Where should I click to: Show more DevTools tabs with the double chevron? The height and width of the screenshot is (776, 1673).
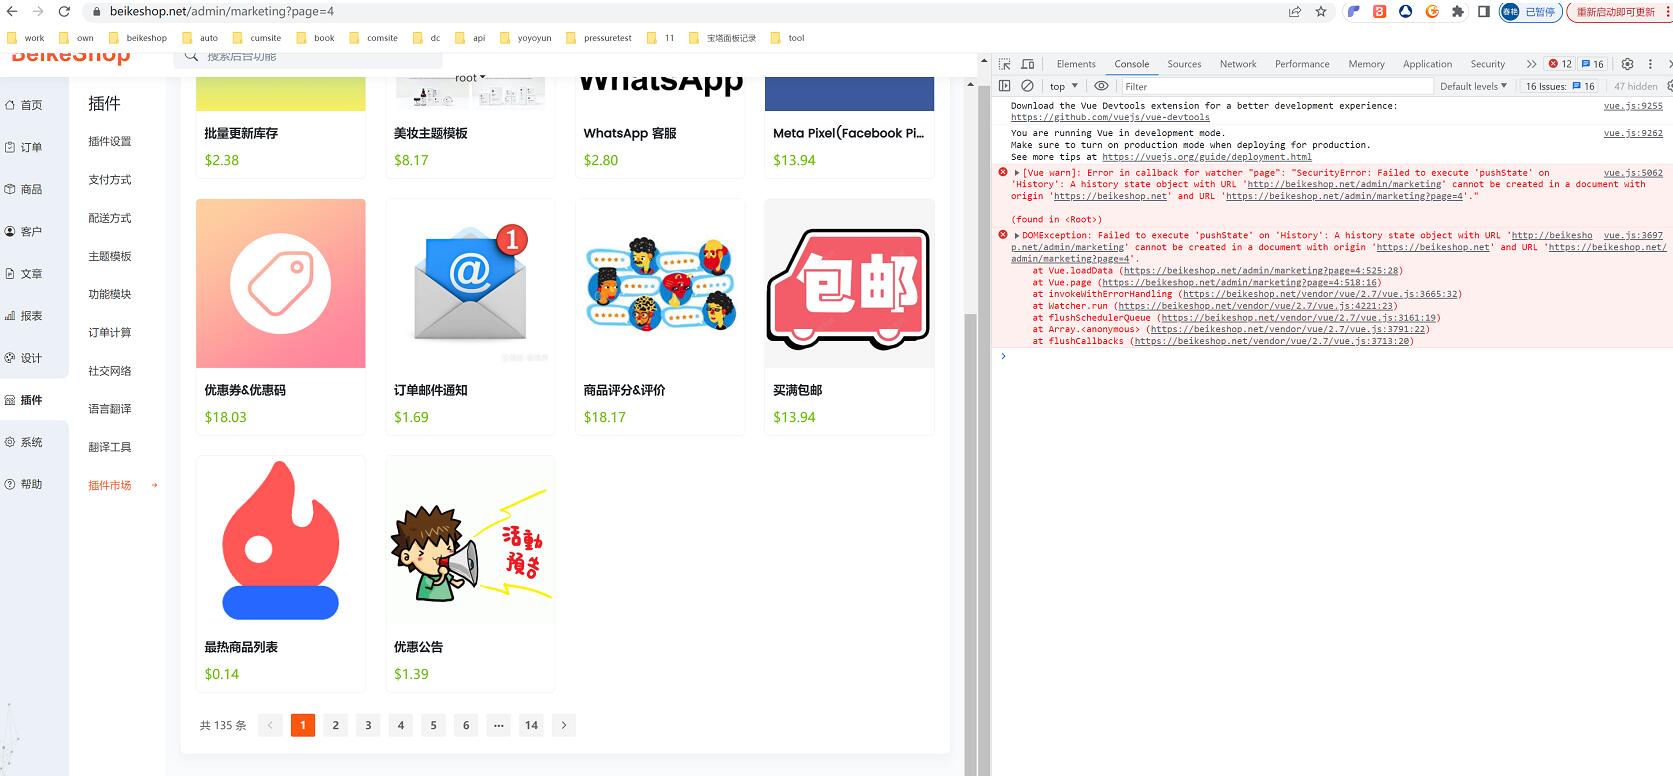1531,64
